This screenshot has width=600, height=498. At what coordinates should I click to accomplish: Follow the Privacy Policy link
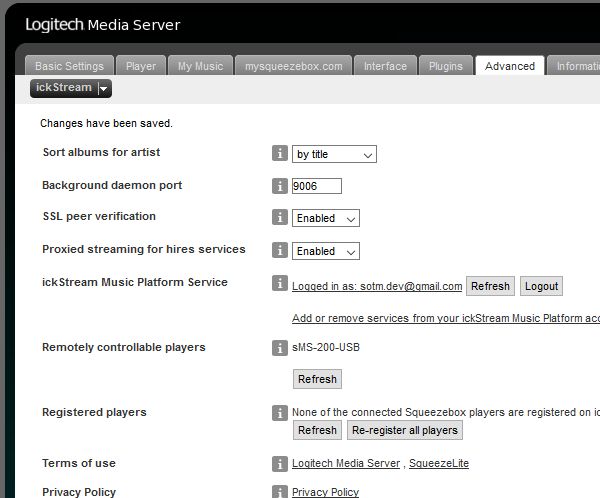tap(325, 492)
